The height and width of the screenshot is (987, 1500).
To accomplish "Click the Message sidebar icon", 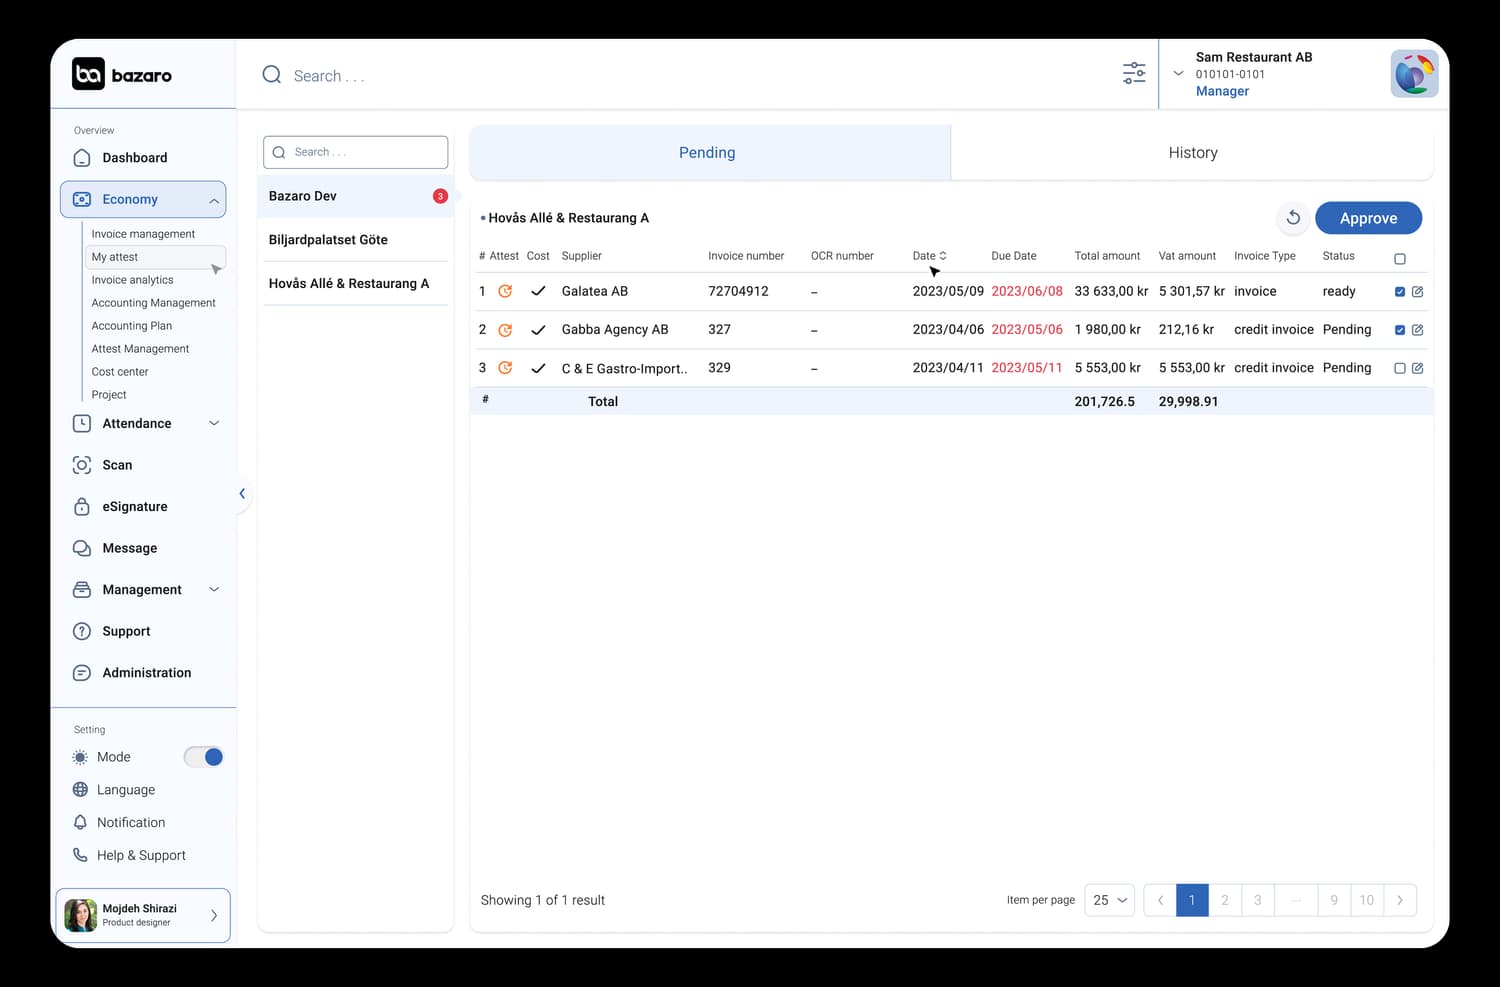I will [82, 548].
